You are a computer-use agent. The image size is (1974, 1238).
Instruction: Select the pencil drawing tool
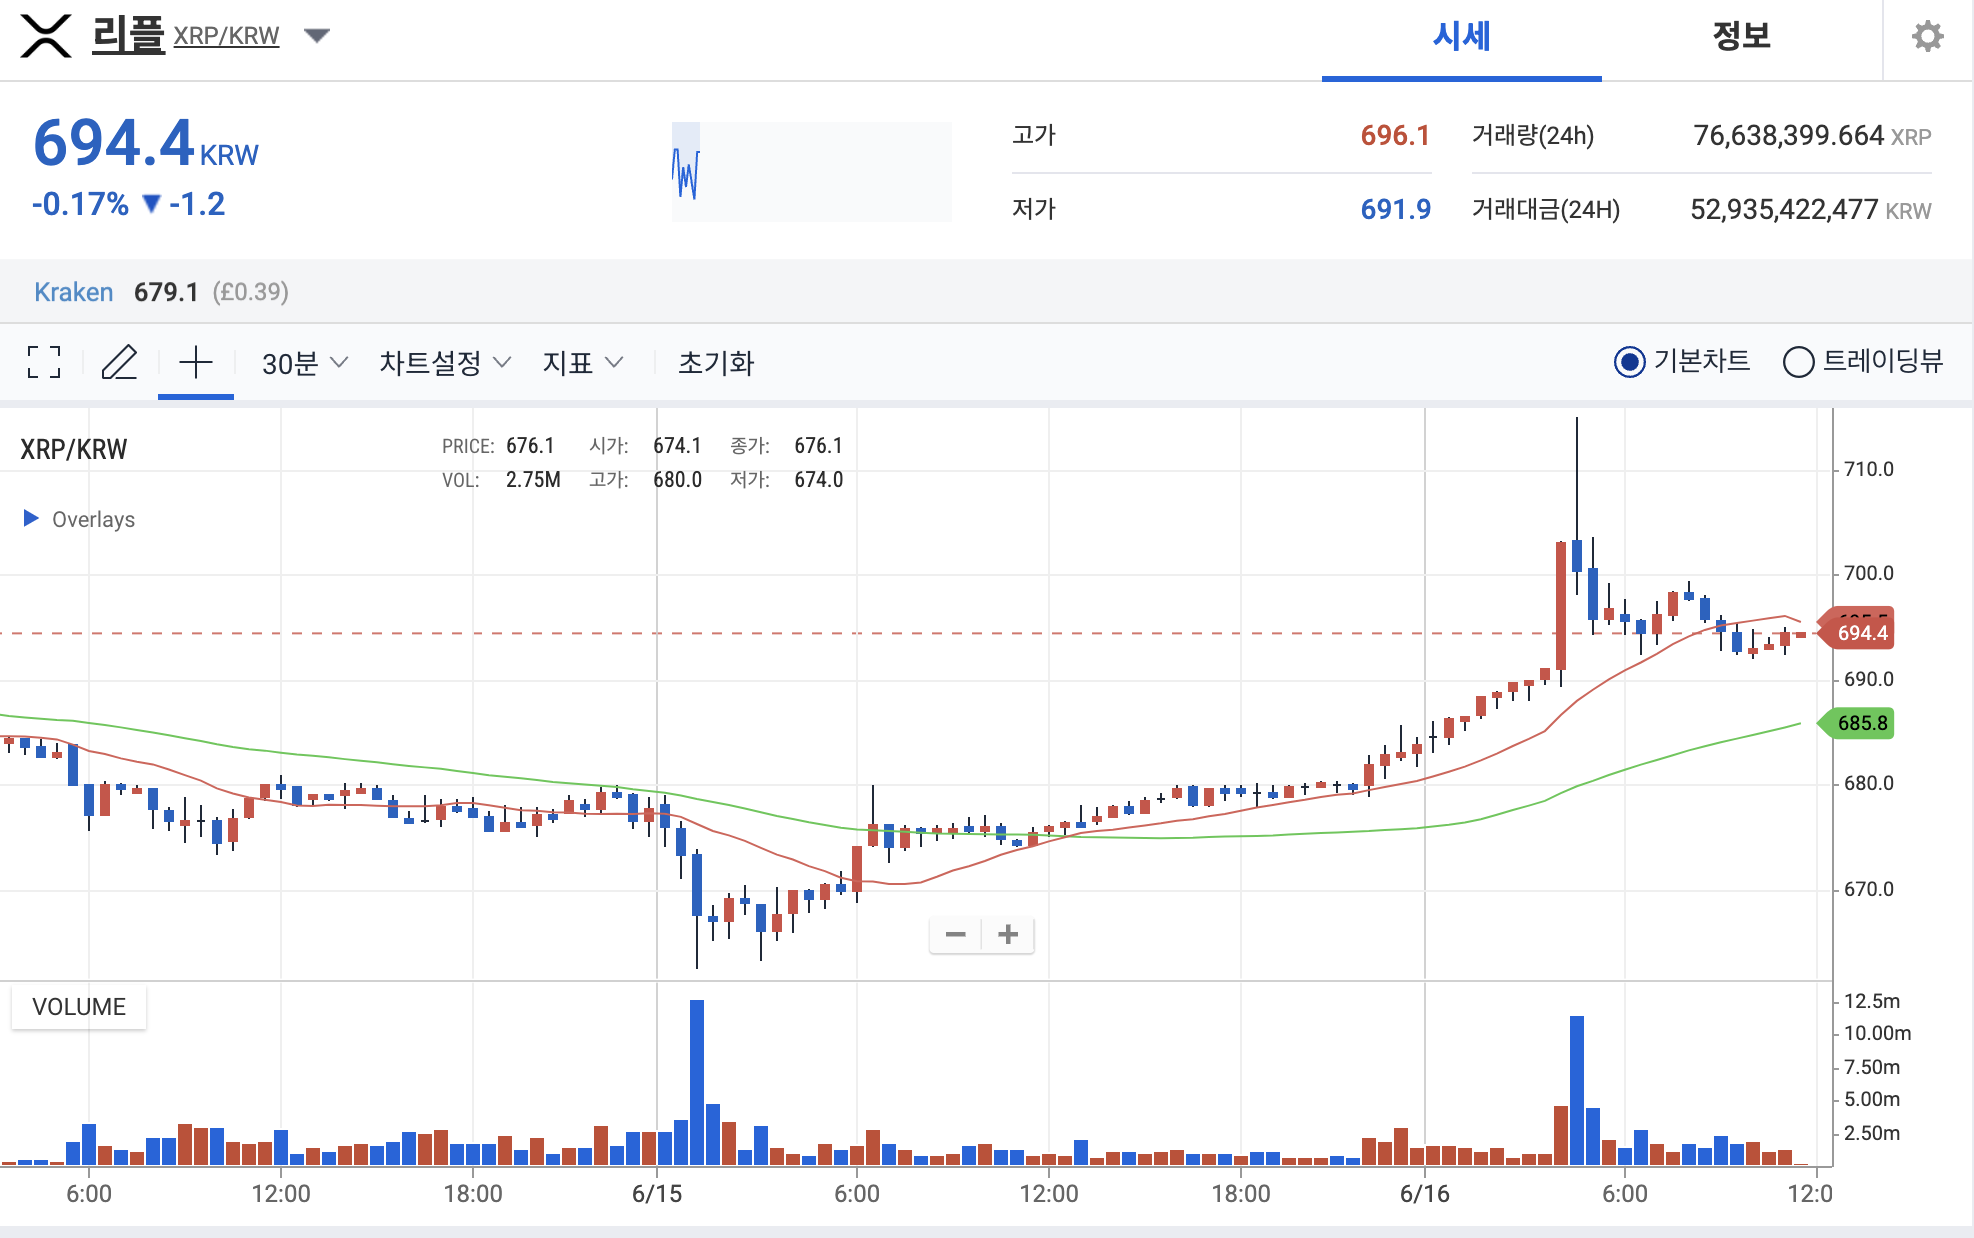[119, 362]
